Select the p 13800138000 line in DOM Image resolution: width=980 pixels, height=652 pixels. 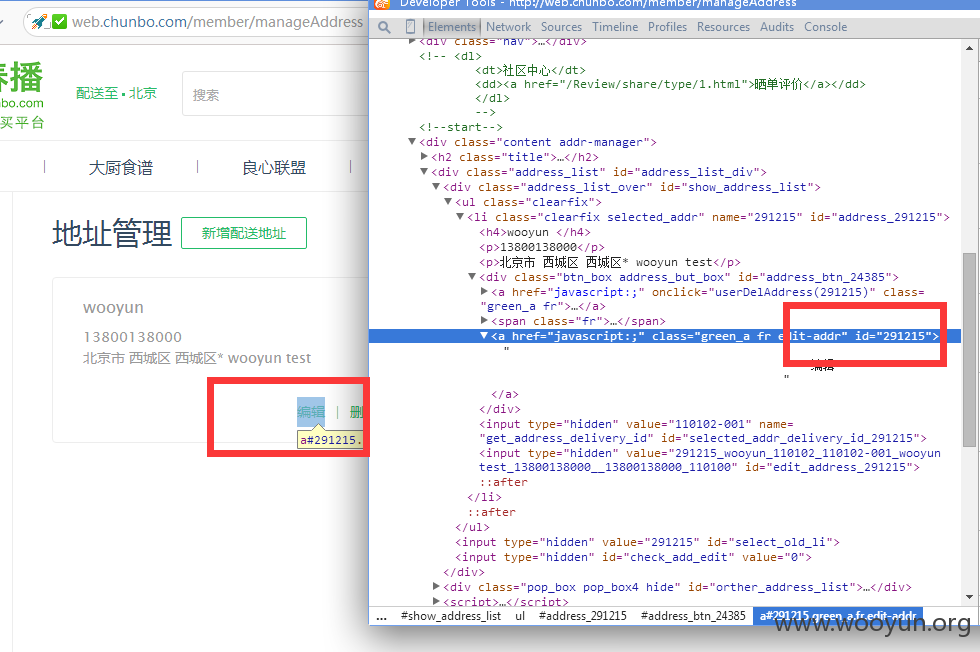542,247
